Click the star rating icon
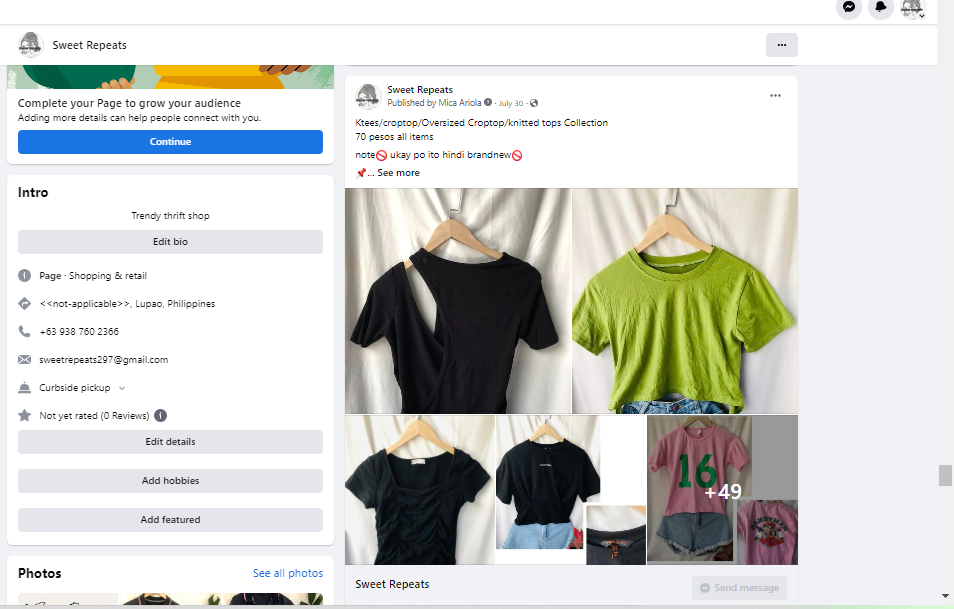The height and width of the screenshot is (609, 954). tap(24, 416)
